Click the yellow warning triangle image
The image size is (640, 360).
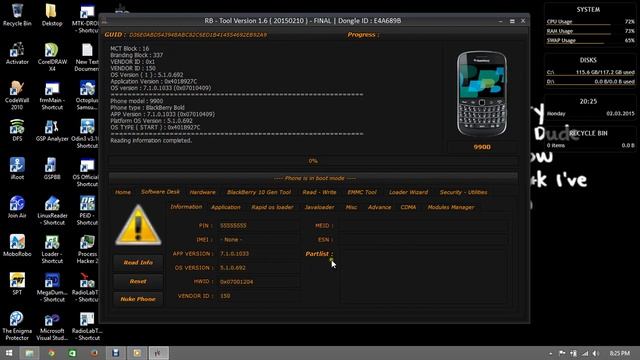click(138, 225)
